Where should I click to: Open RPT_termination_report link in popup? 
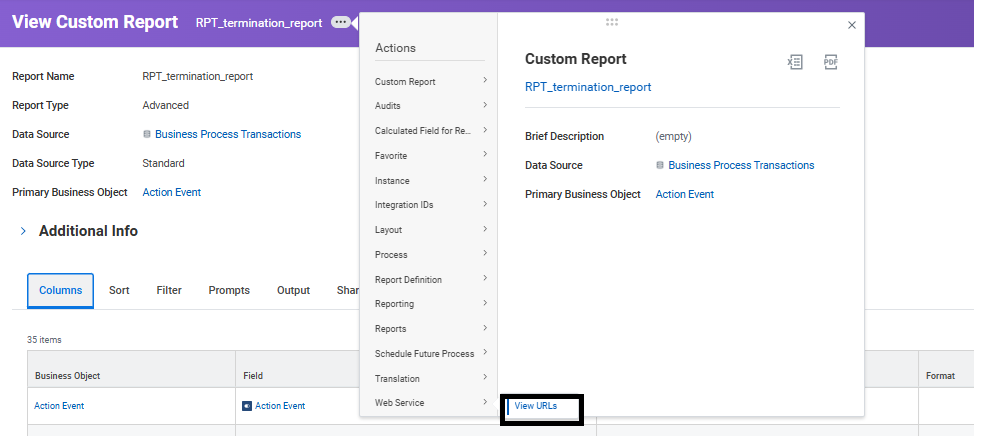588,87
